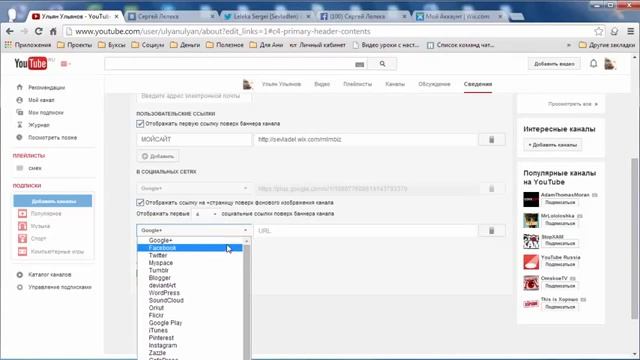The width and height of the screenshot is (640, 360).
Task: Open the guide menu icon beside YouTube logo
Action: pos(64,64)
